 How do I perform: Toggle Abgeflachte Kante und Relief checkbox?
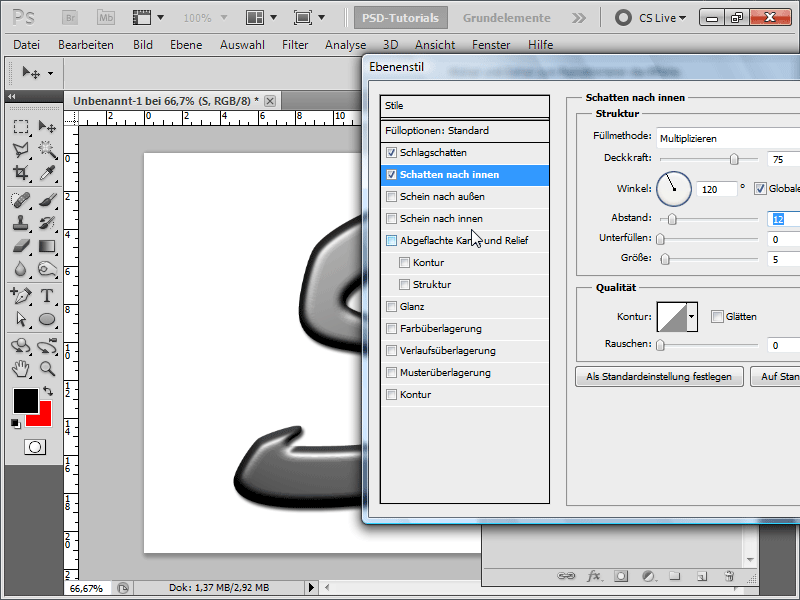(391, 240)
